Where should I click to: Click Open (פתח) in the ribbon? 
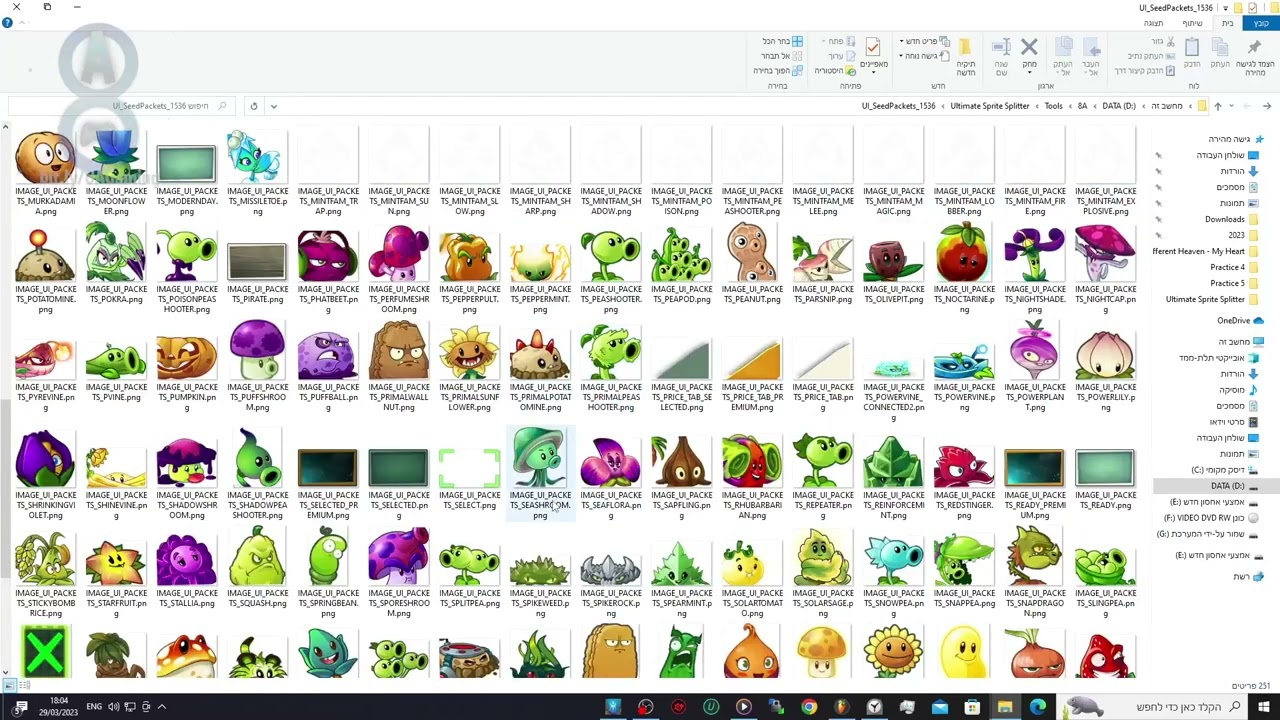pyautogui.click(x=840, y=41)
